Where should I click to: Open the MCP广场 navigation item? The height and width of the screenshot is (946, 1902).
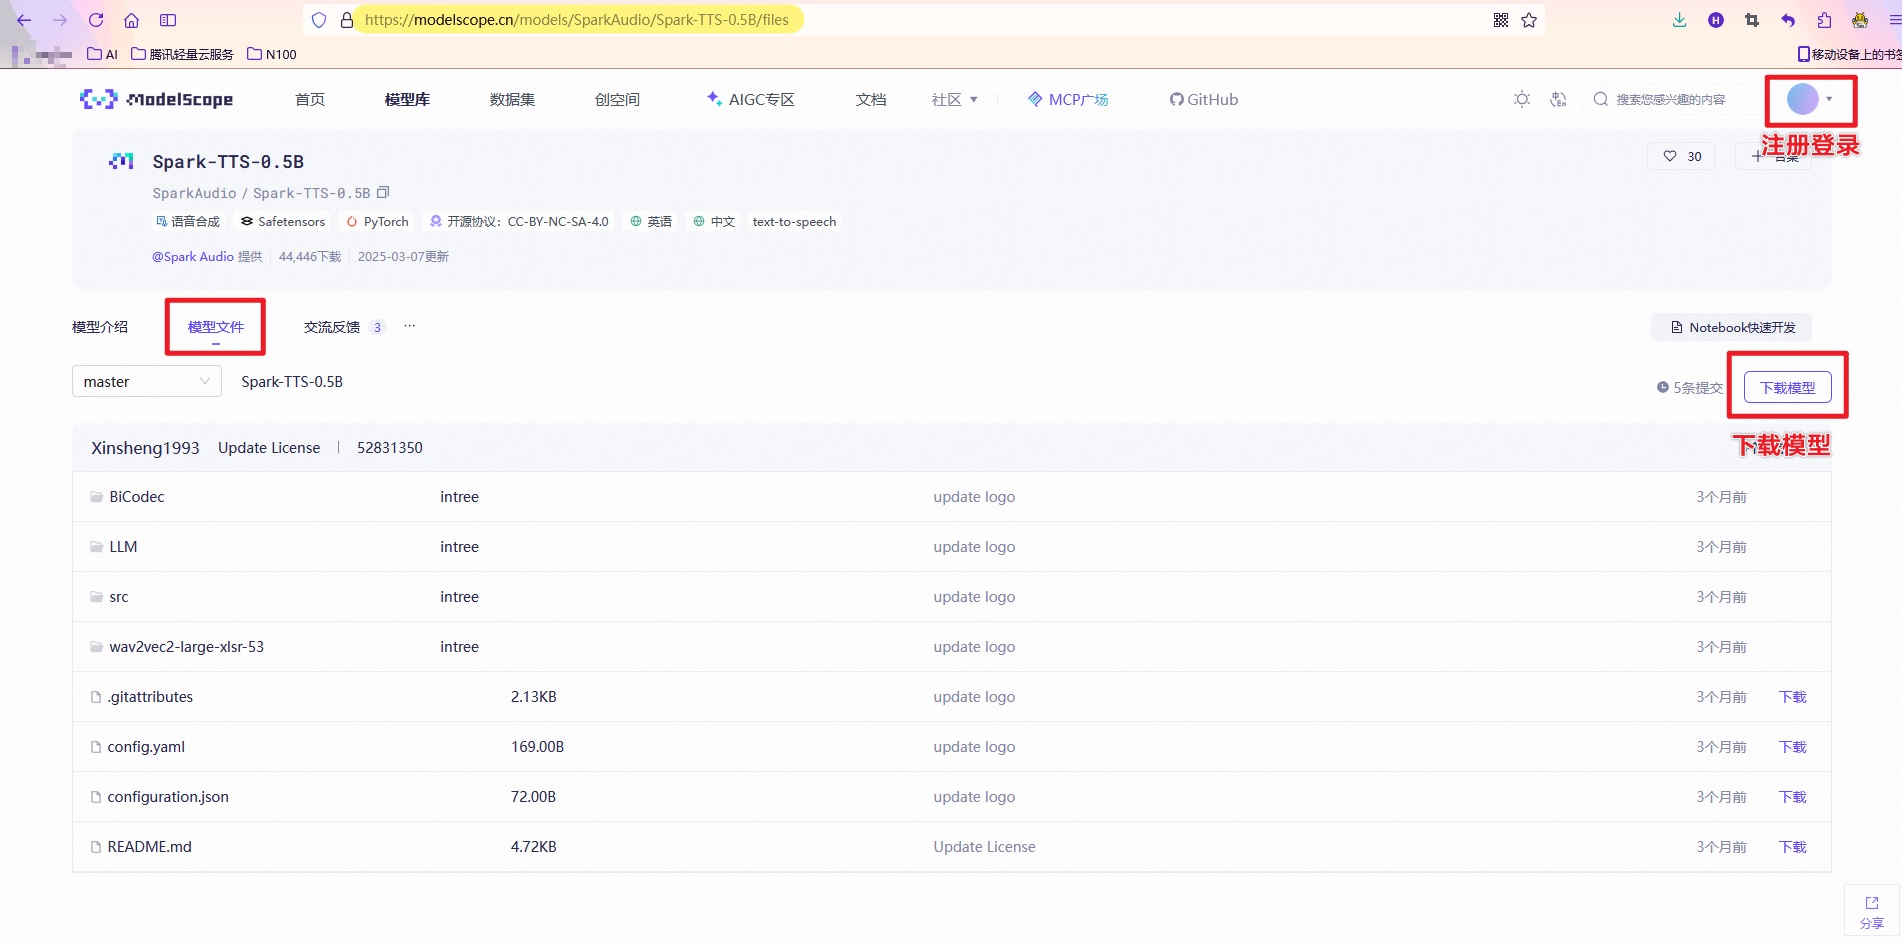1068,99
